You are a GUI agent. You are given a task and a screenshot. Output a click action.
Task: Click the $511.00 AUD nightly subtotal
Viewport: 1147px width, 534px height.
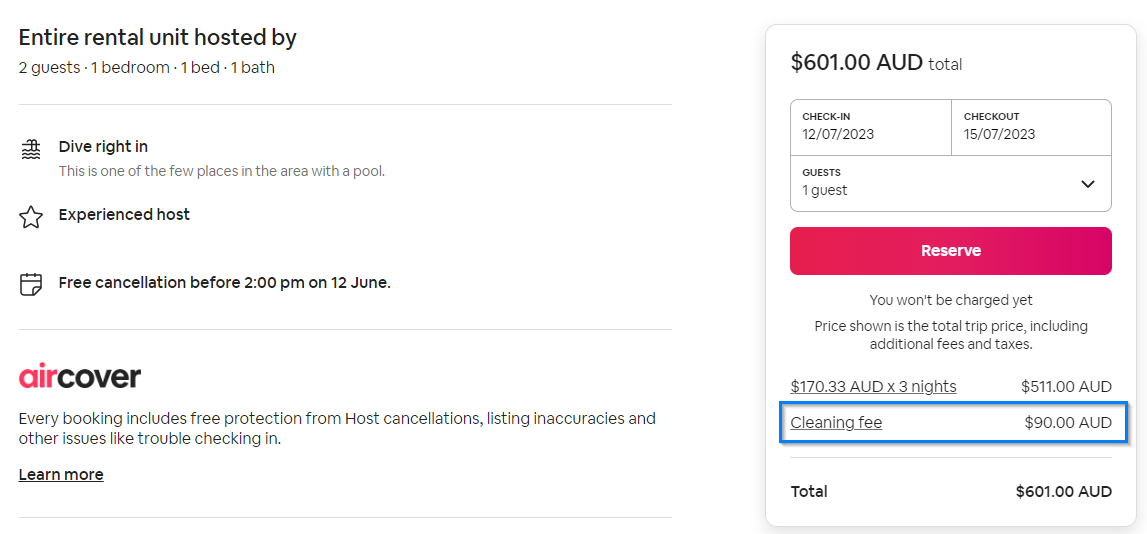click(1066, 386)
